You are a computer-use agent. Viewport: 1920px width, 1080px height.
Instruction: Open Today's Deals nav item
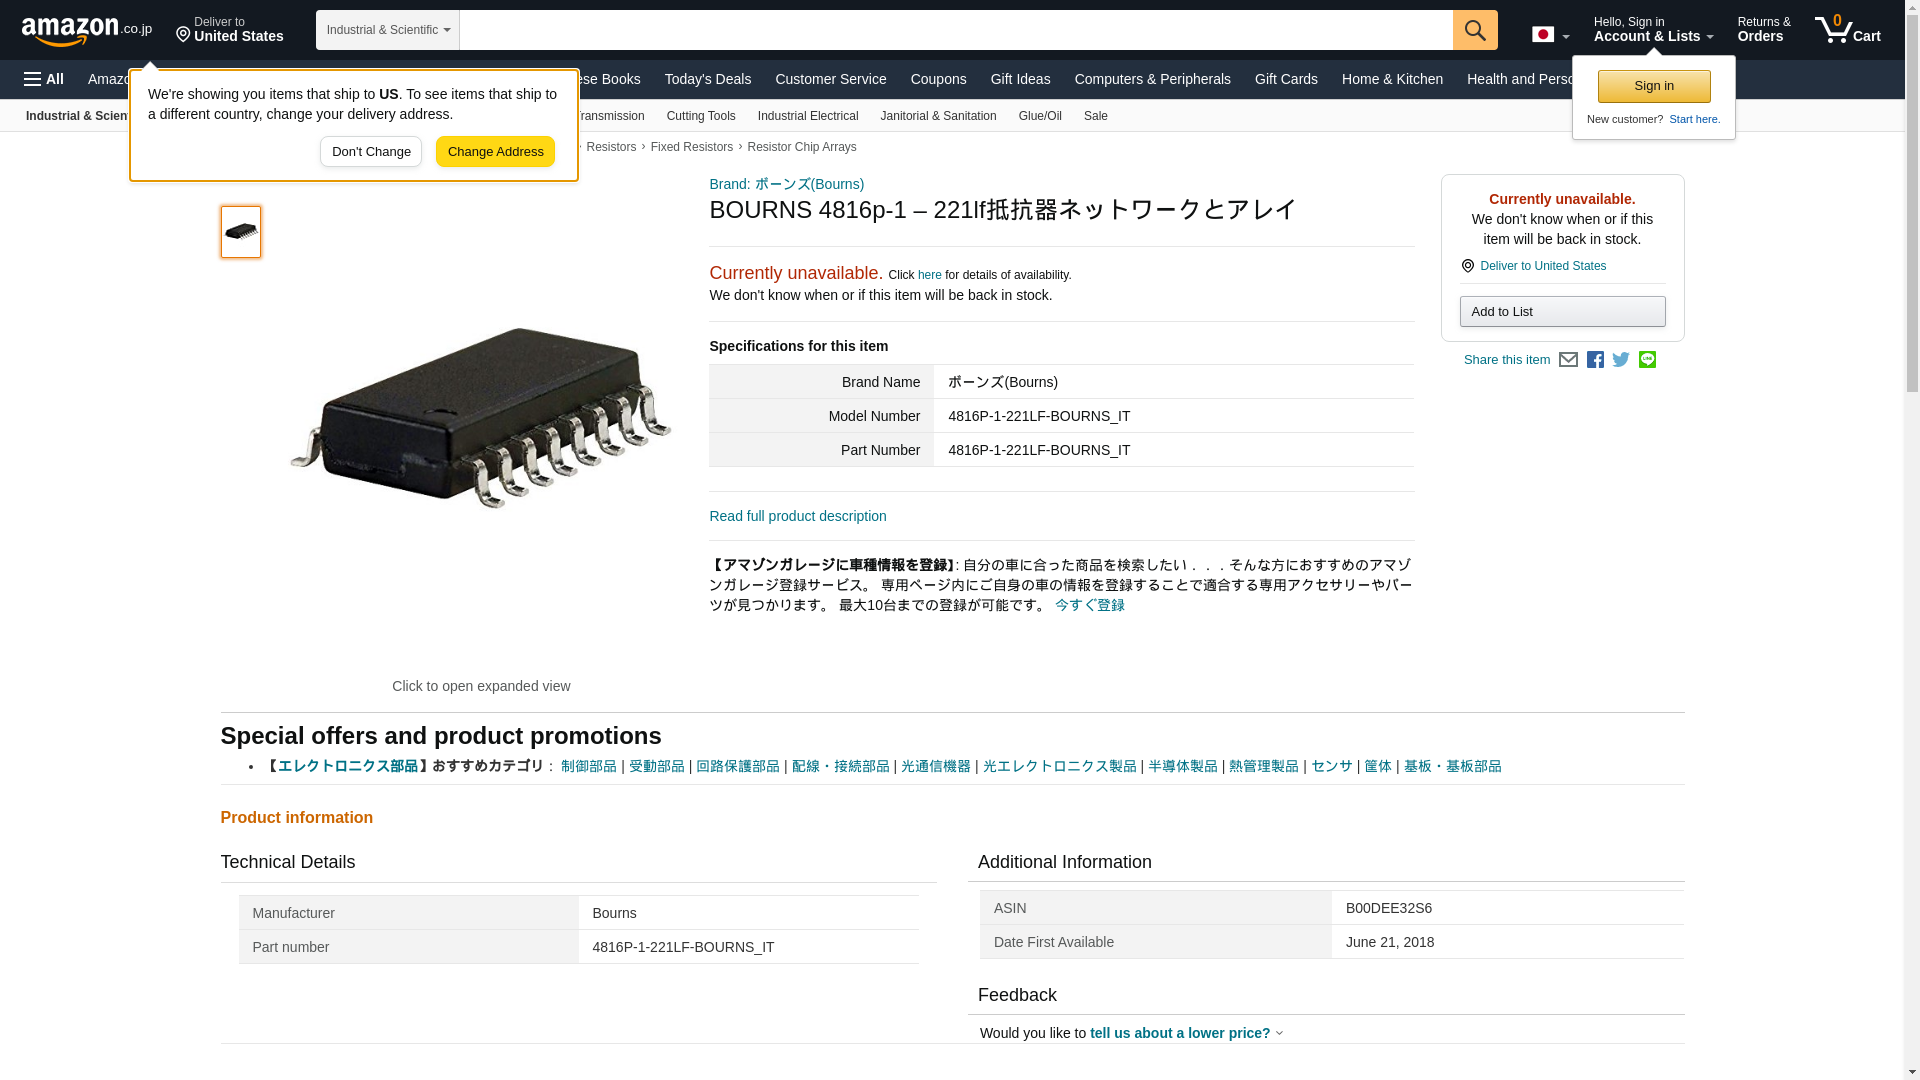coord(707,79)
